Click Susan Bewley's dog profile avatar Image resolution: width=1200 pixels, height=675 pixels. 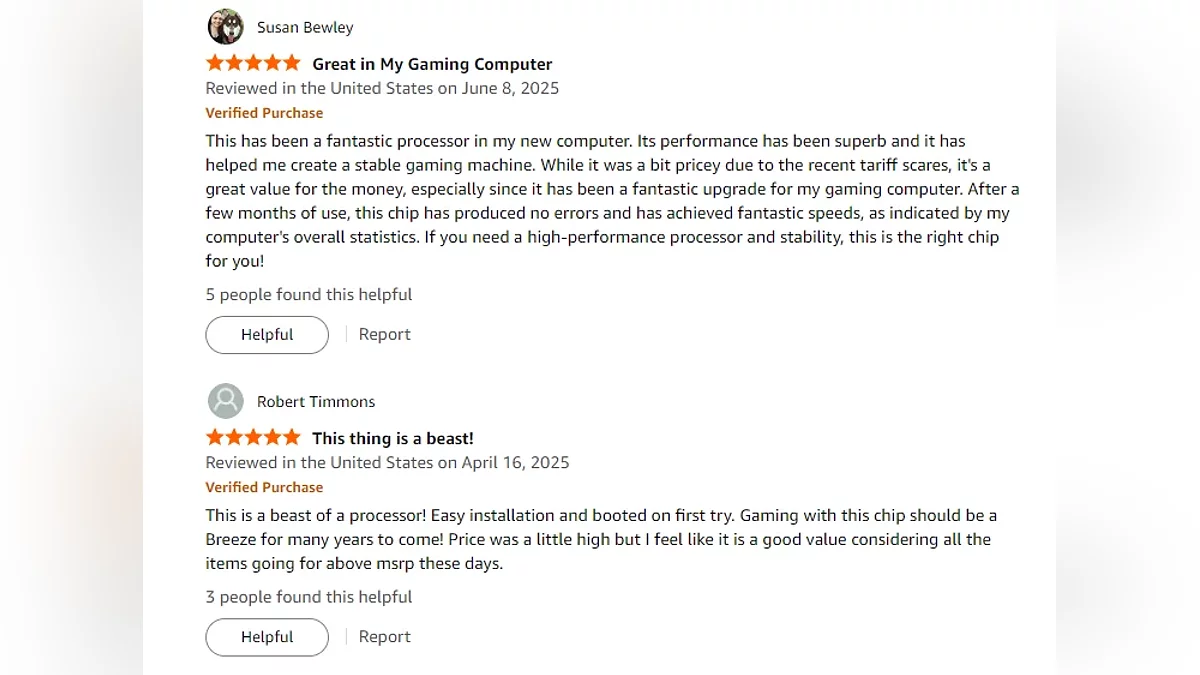pos(225,27)
